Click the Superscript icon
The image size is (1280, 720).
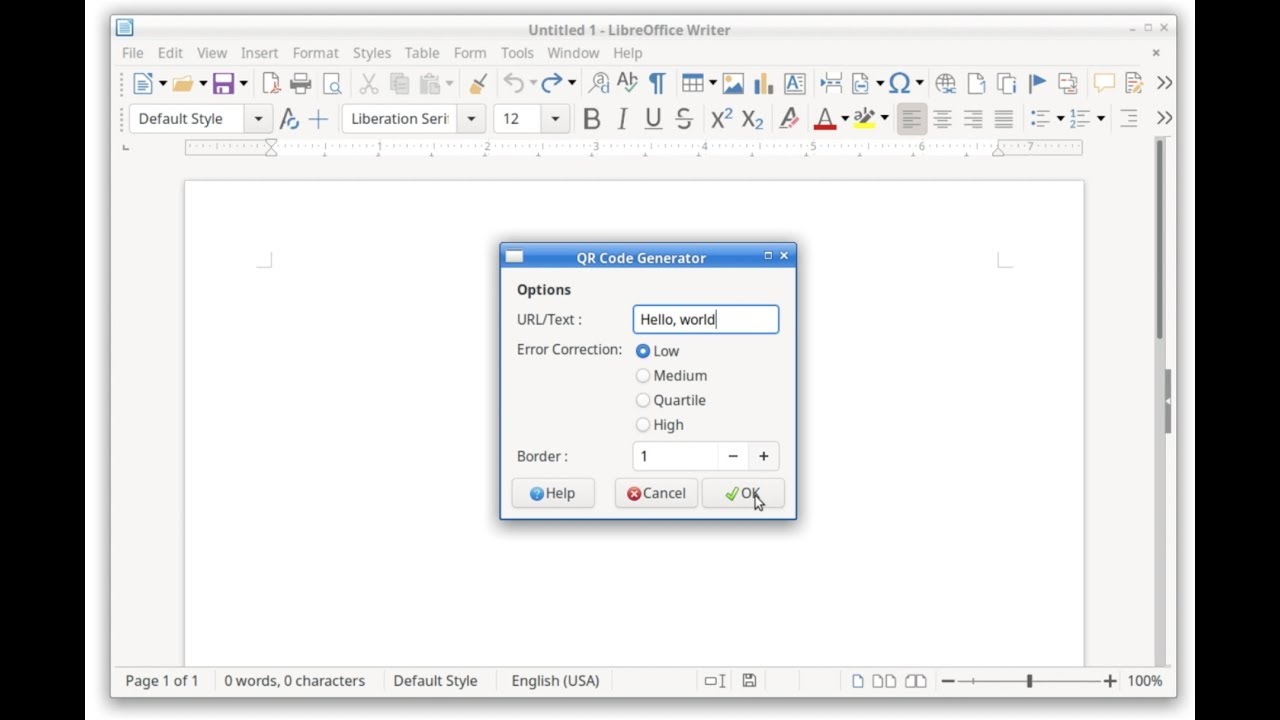(x=722, y=119)
